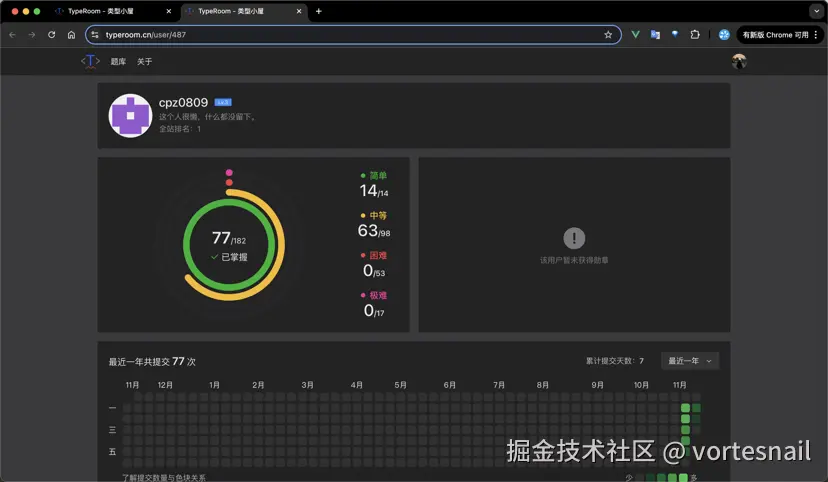Screen dimensions: 828x482
Task: Click the TypeRoom logo in the navbar
Action: click(x=90, y=61)
